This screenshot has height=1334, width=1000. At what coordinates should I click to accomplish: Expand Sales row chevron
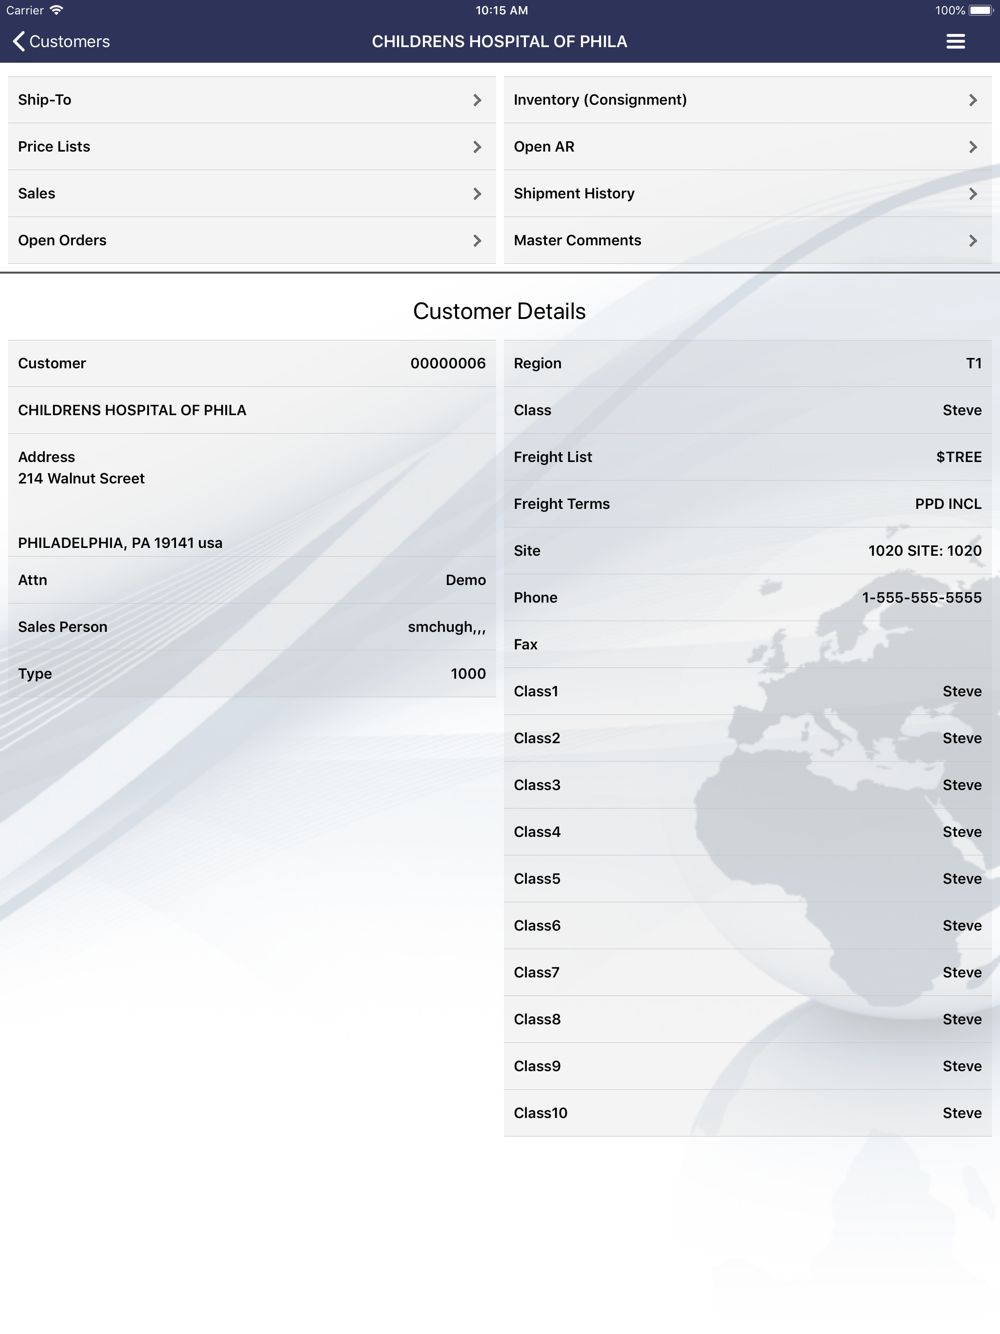477,194
